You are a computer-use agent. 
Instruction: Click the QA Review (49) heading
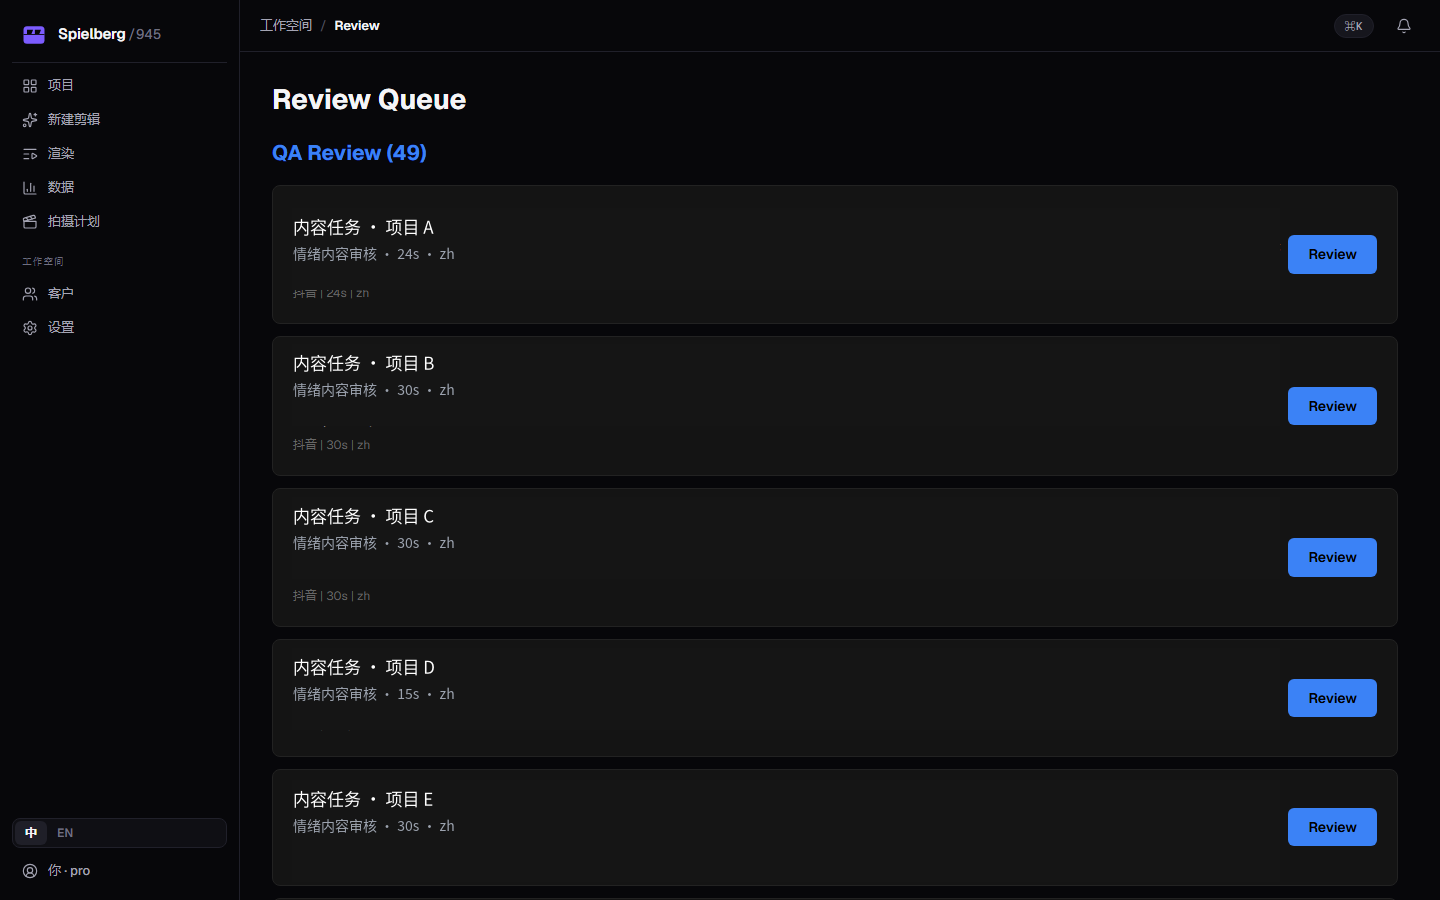coord(349,153)
